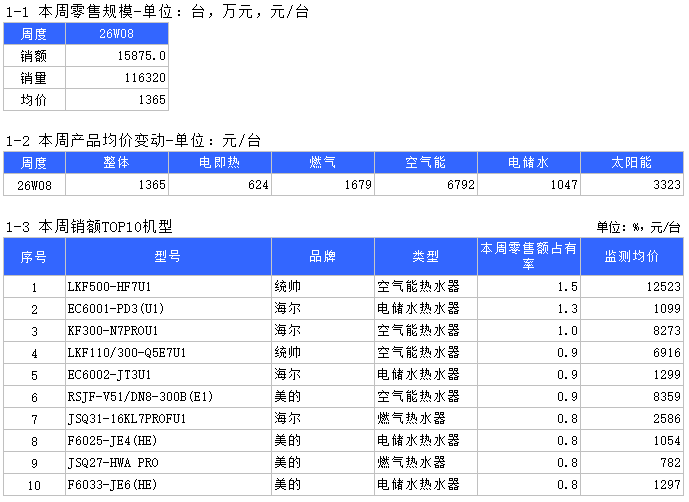Select the F6033-JE6(HE) model cell
The width and height of the screenshot is (689, 502).
point(168,485)
